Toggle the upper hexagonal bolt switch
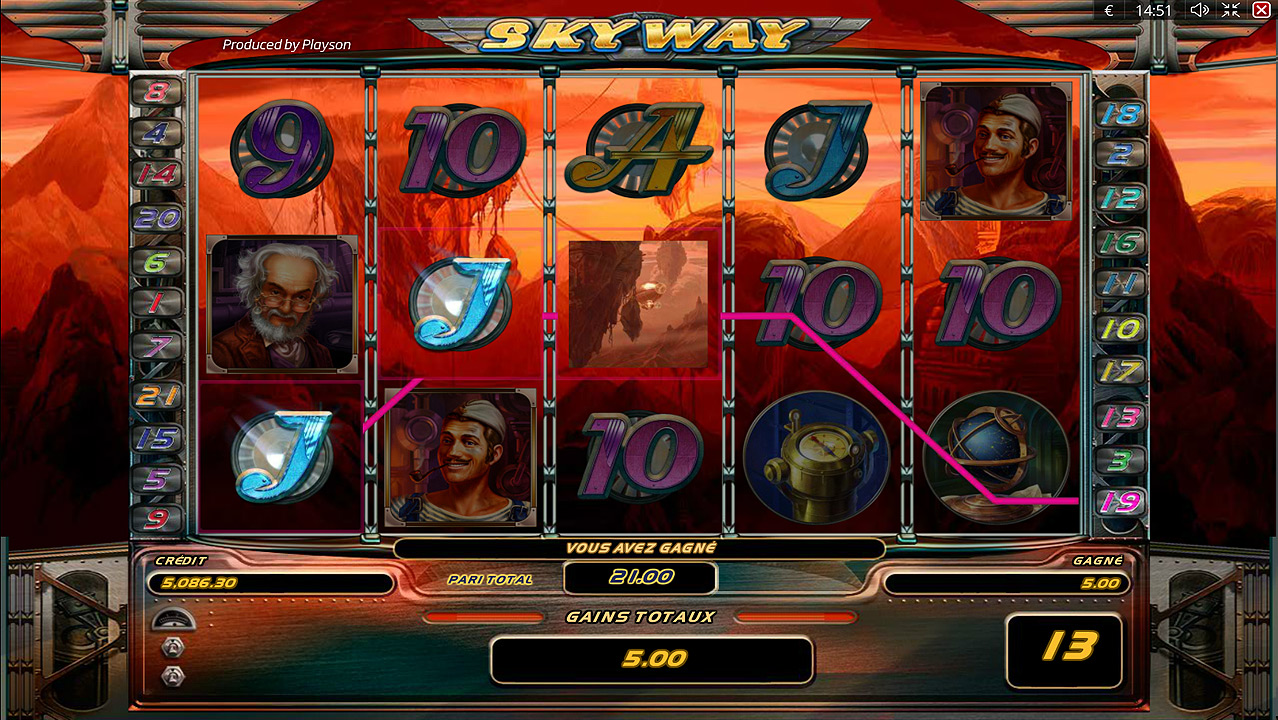Image resolution: width=1278 pixels, height=720 pixels. (173, 646)
